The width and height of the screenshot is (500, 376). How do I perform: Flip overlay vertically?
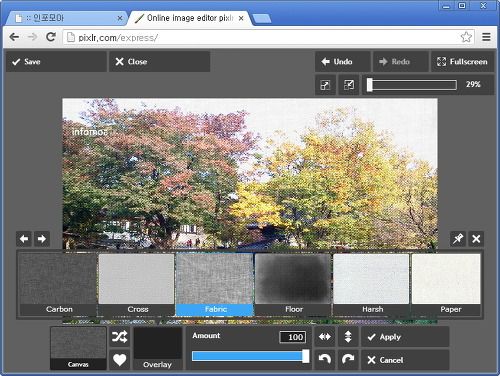point(348,337)
